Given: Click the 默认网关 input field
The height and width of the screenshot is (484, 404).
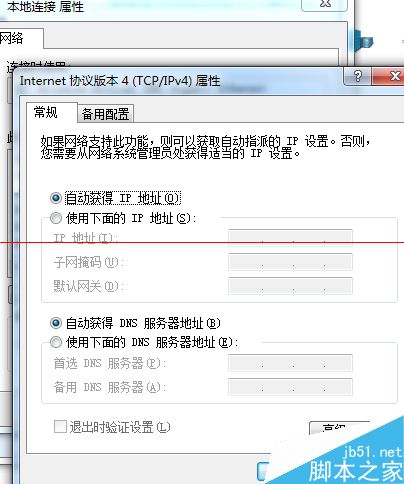Looking at the screenshot, I should [290, 286].
